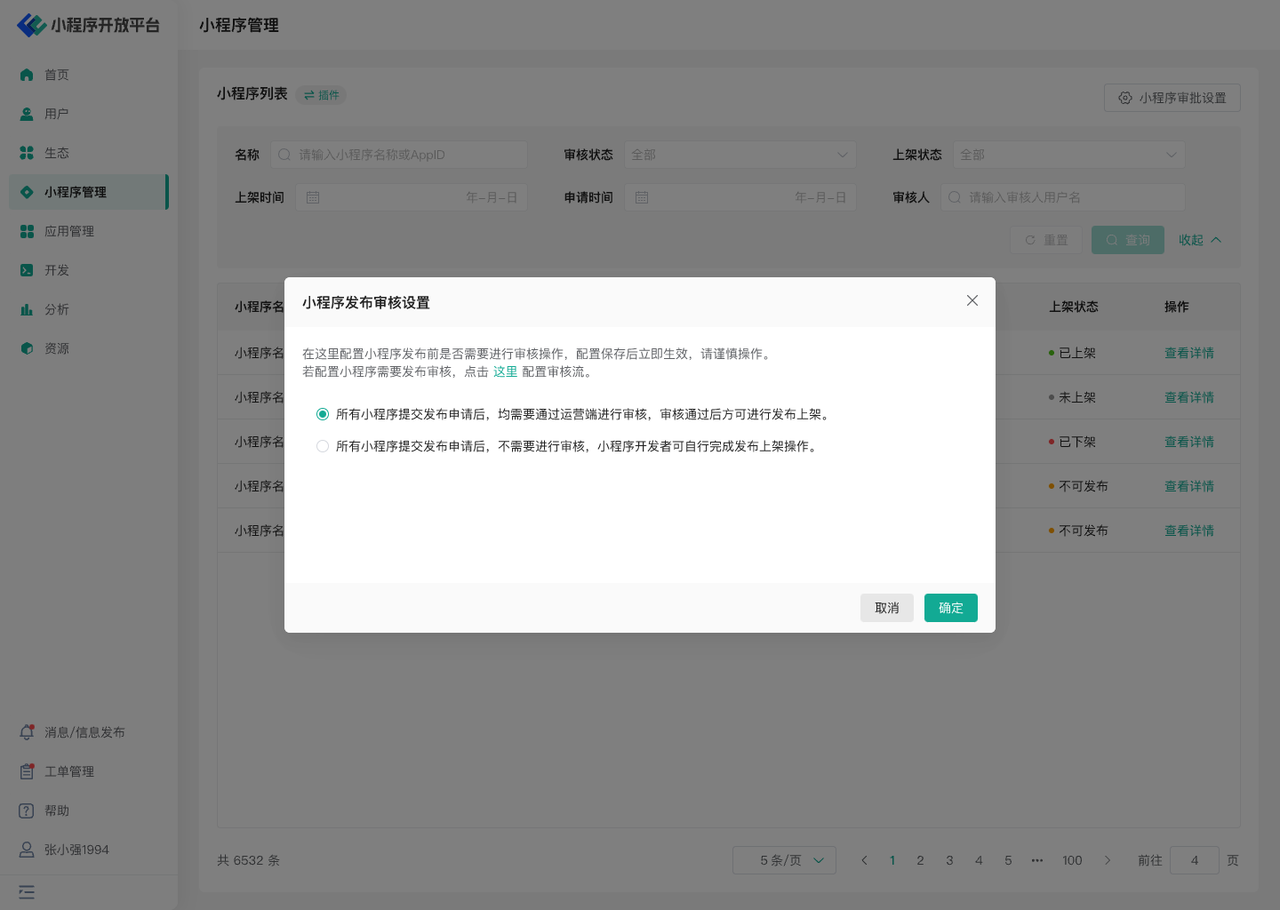Expand the 审核状态 dropdown
The height and width of the screenshot is (910, 1280).
point(740,155)
